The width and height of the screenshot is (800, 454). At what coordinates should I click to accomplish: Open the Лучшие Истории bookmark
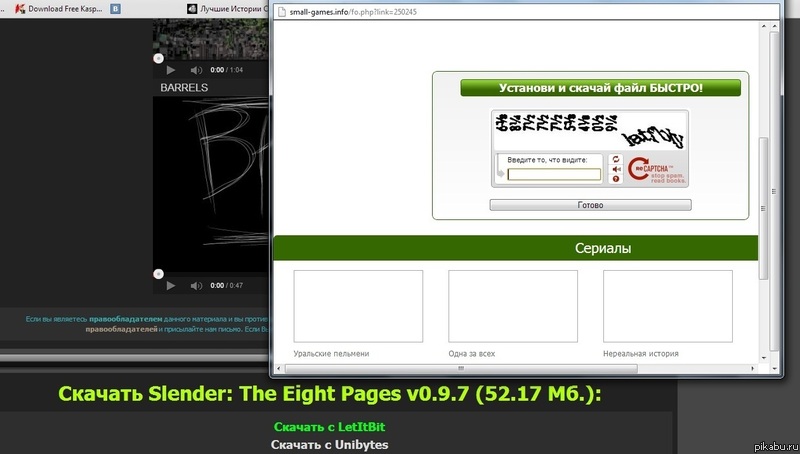pos(228,9)
